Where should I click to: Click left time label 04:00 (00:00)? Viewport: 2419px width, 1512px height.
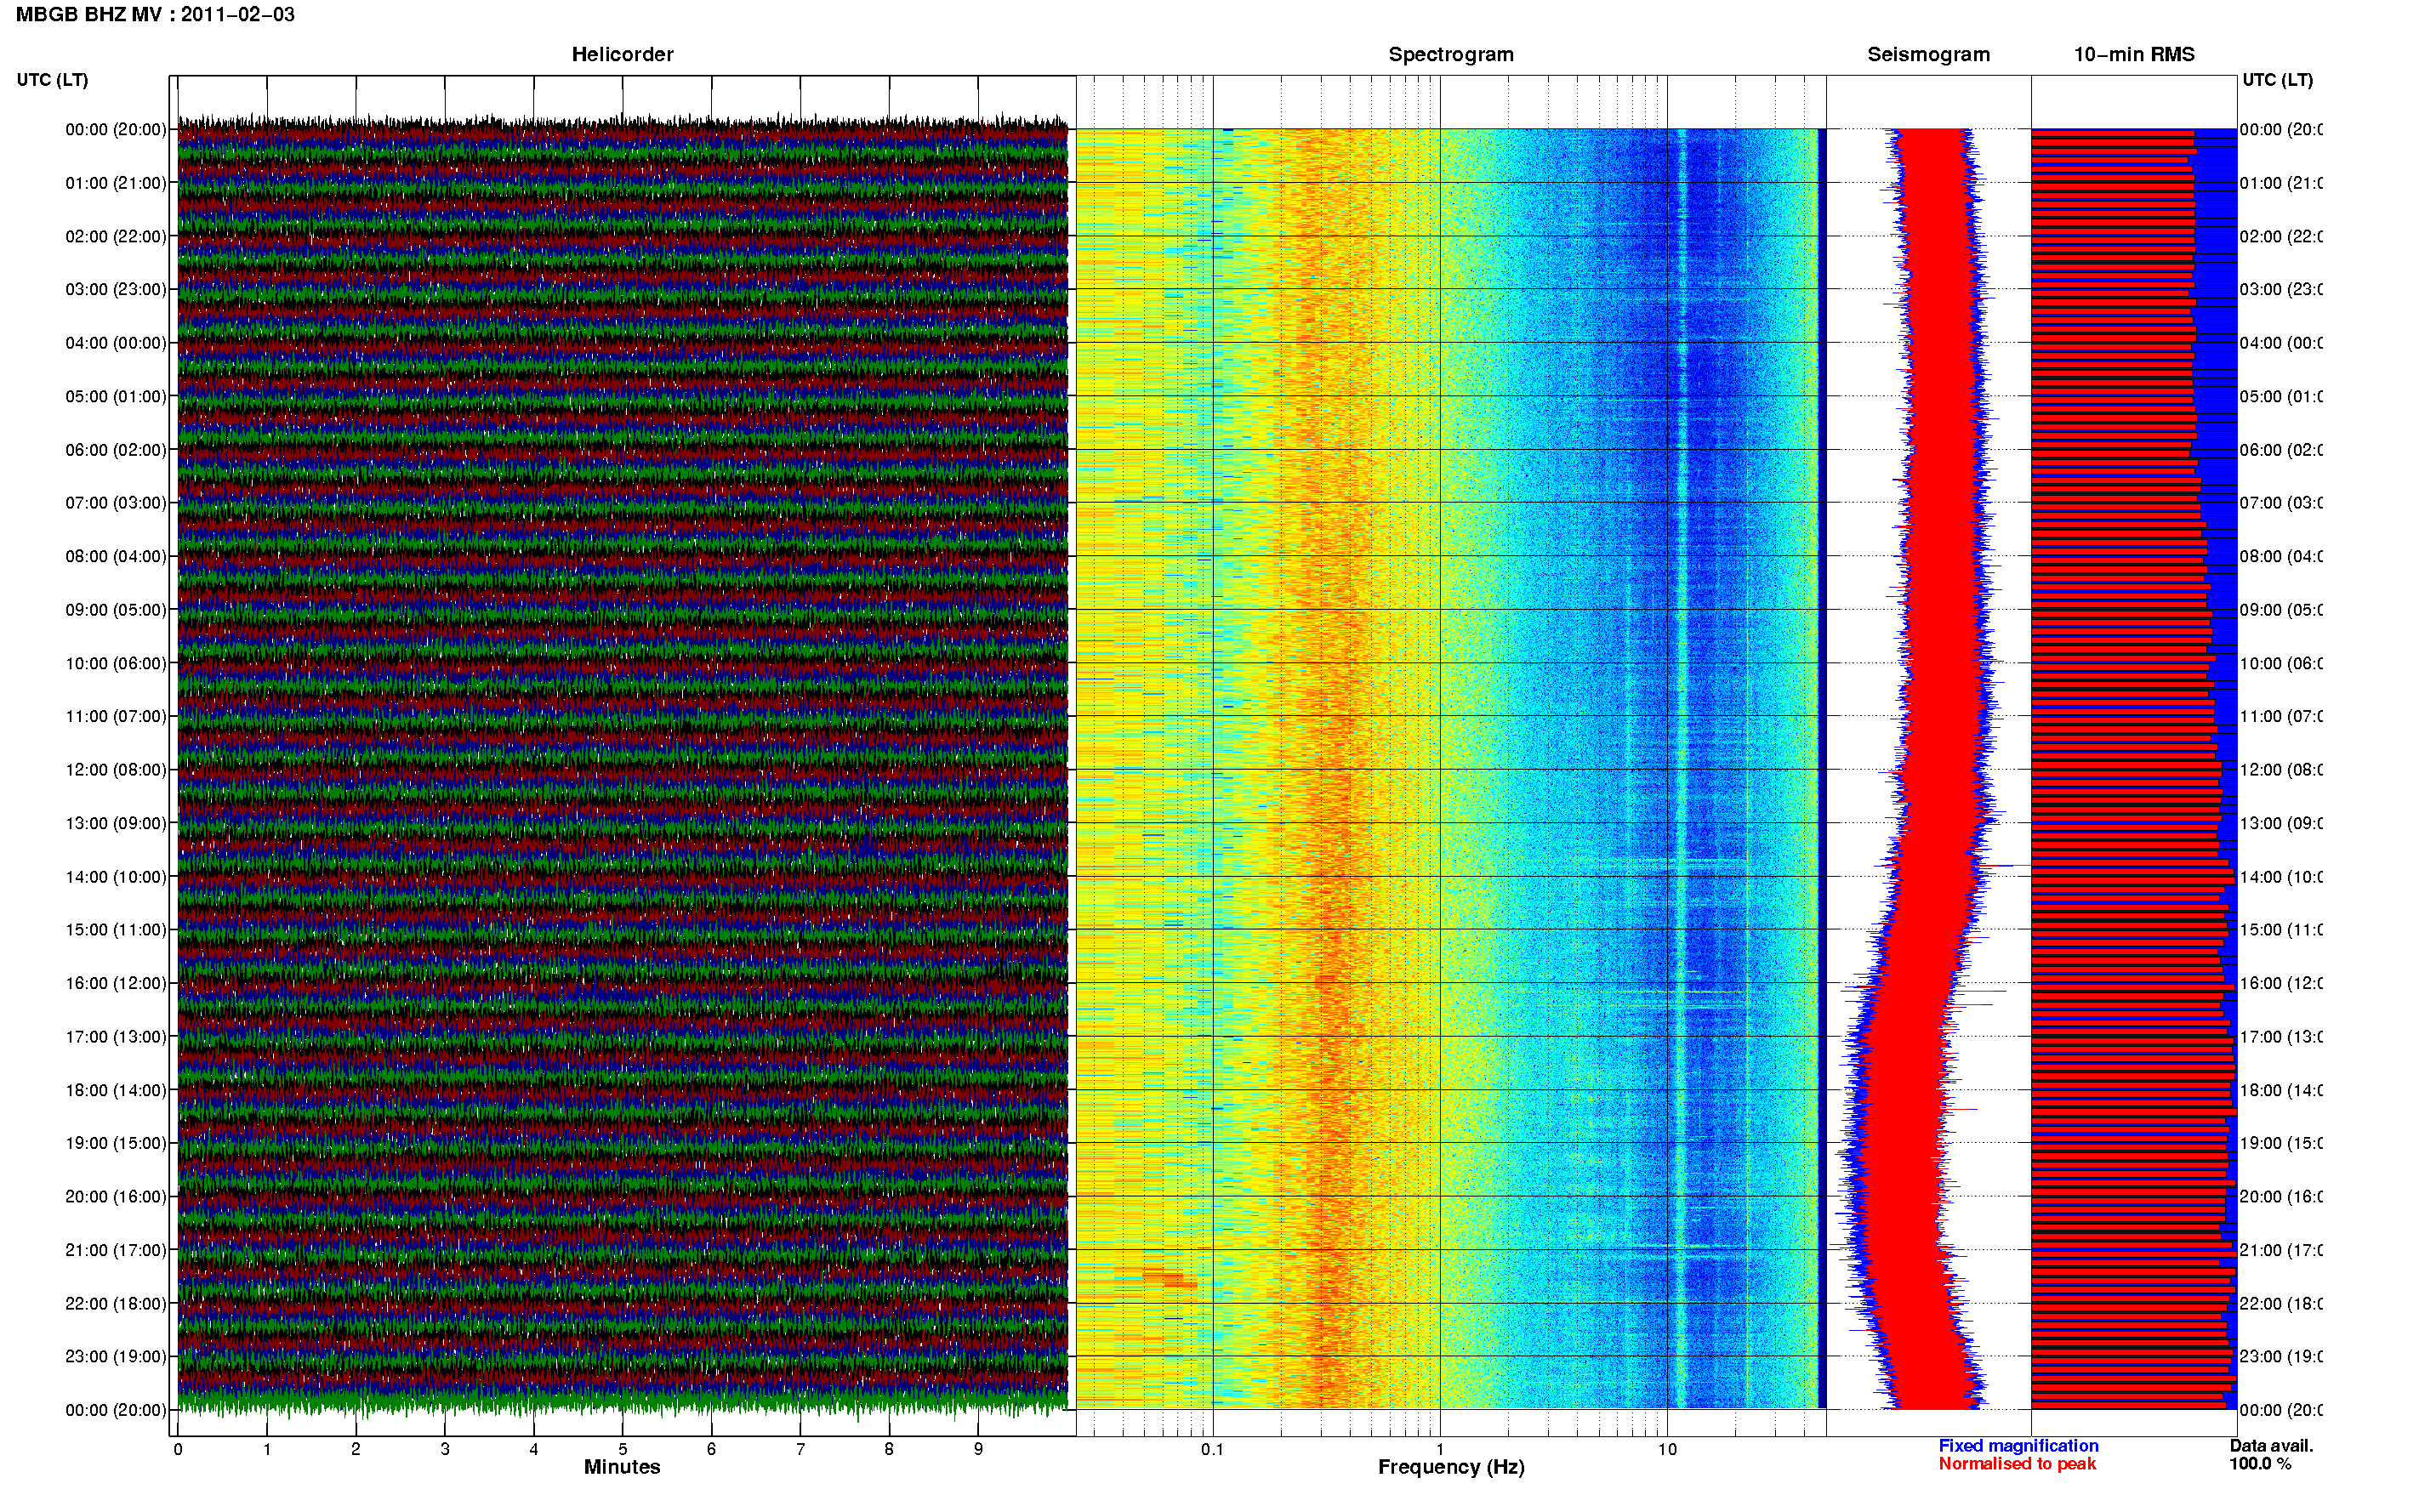[x=116, y=343]
